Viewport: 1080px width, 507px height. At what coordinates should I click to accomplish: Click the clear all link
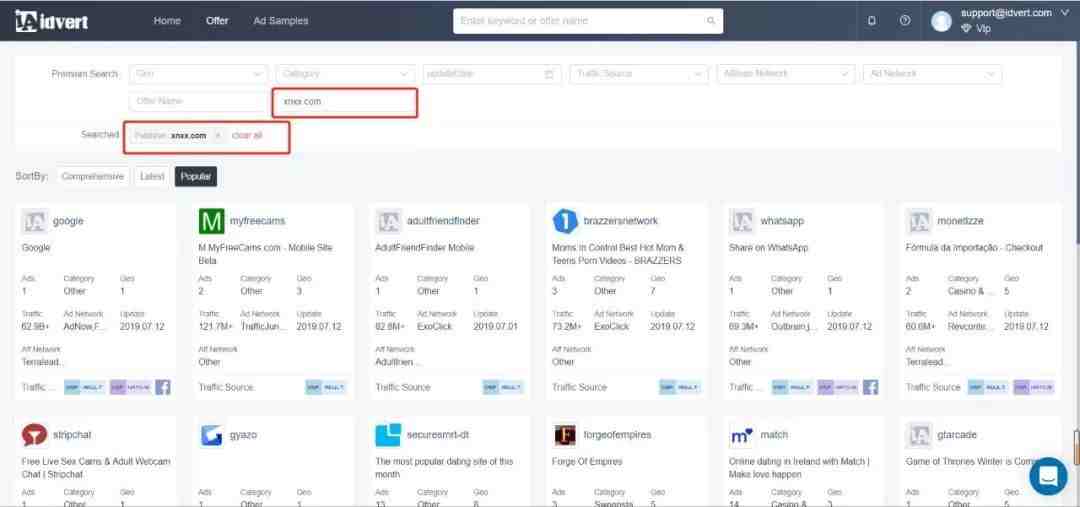tap(247, 135)
